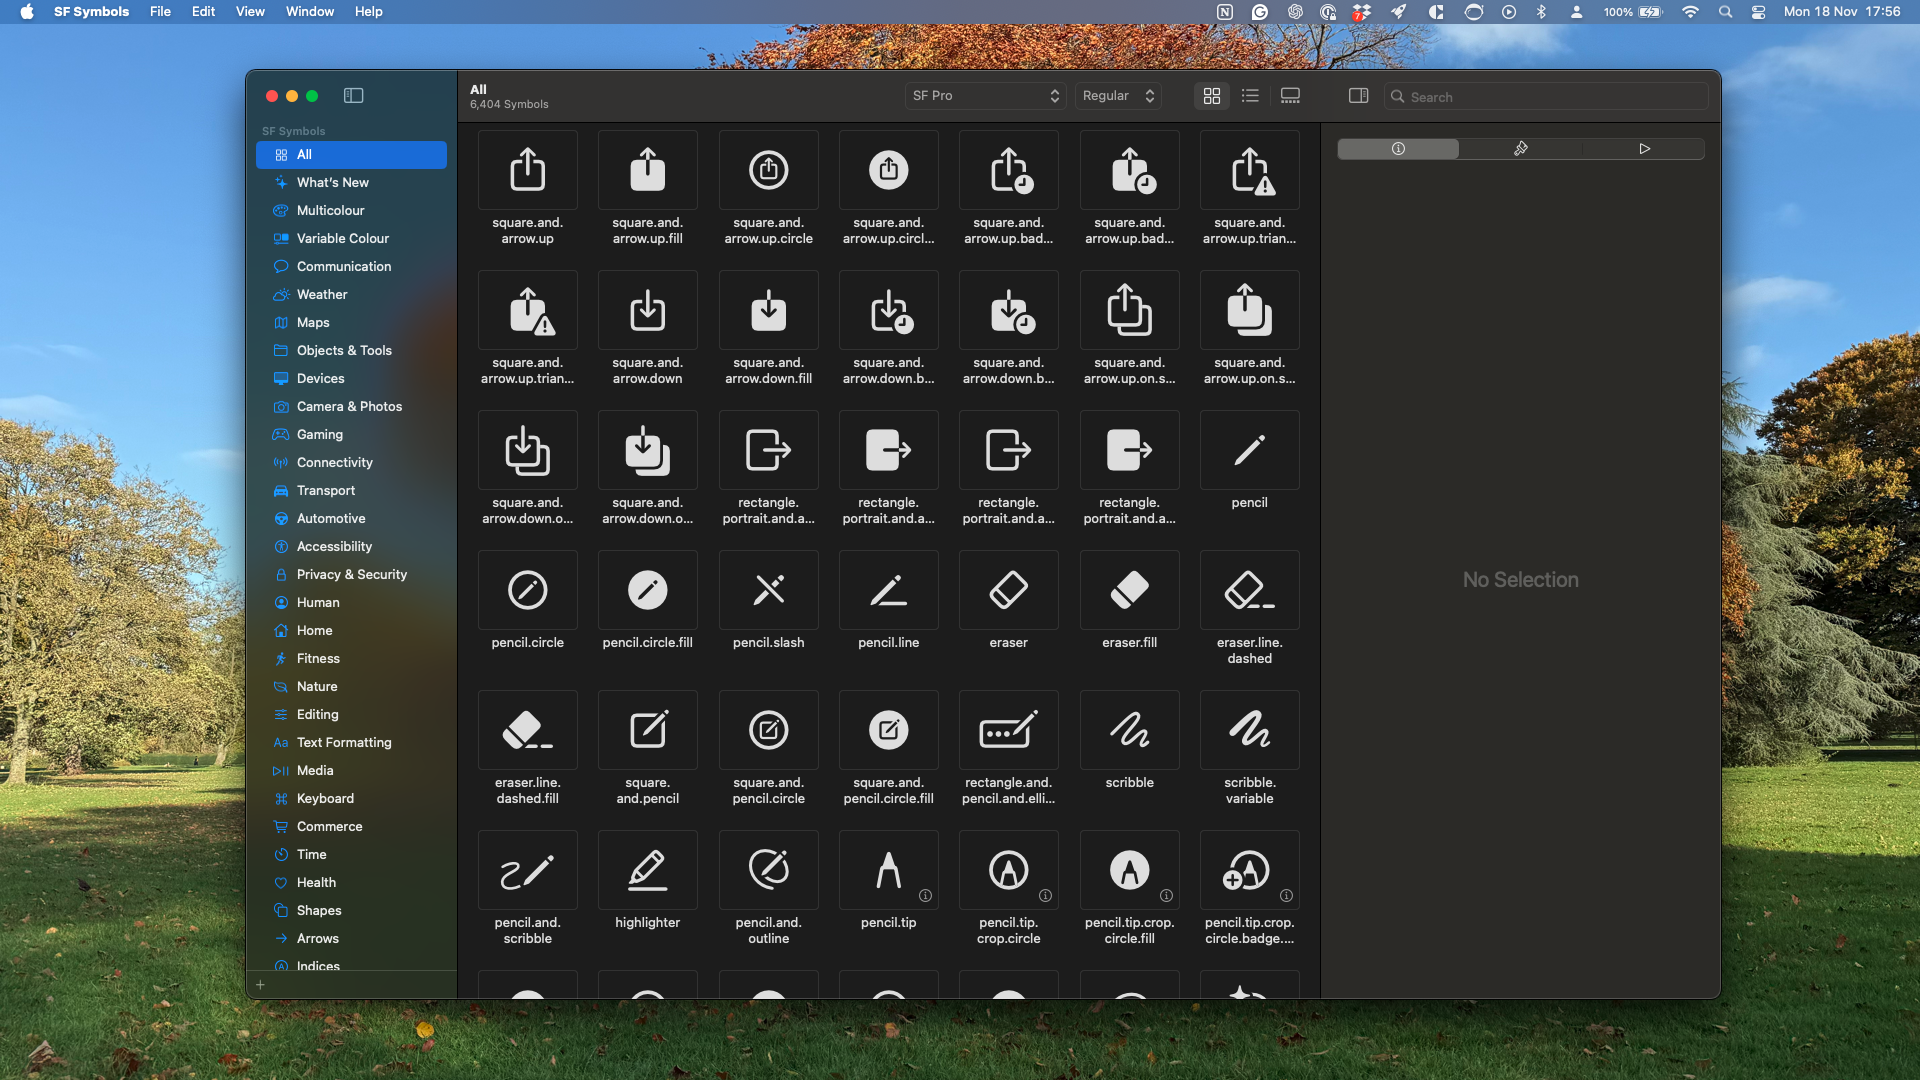Image resolution: width=1920 pixels, height=1080 pixels.
Task: Open the Objects & Tools category
Action: point(351,351)
